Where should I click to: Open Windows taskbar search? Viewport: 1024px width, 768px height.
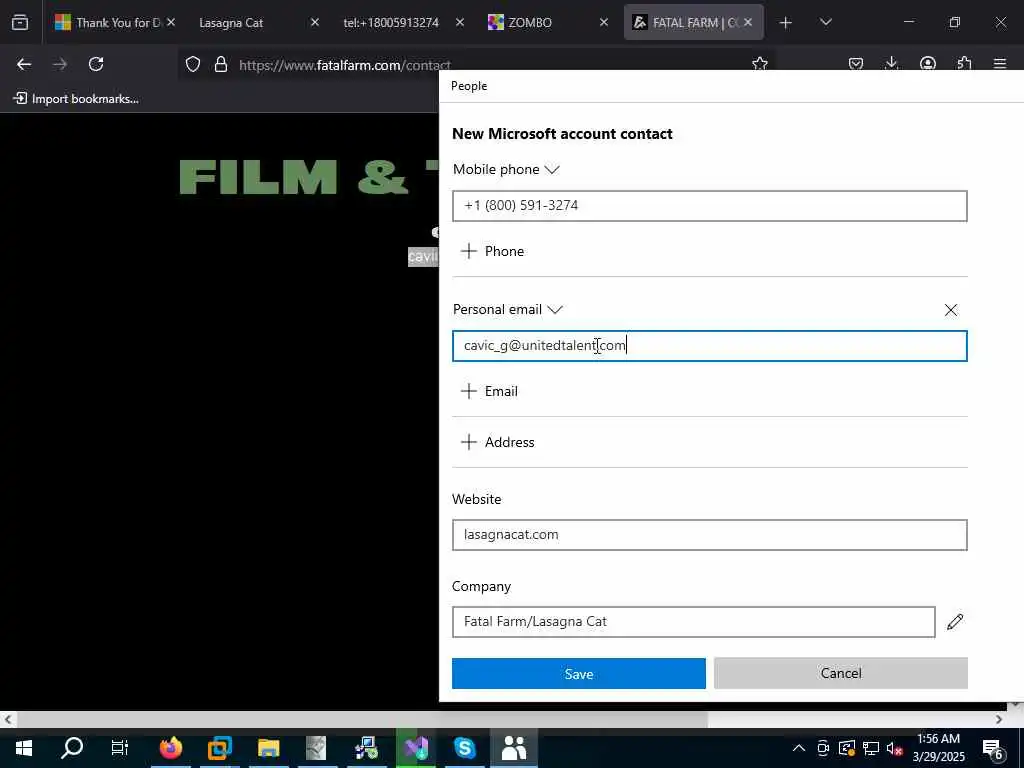point(72,748)
